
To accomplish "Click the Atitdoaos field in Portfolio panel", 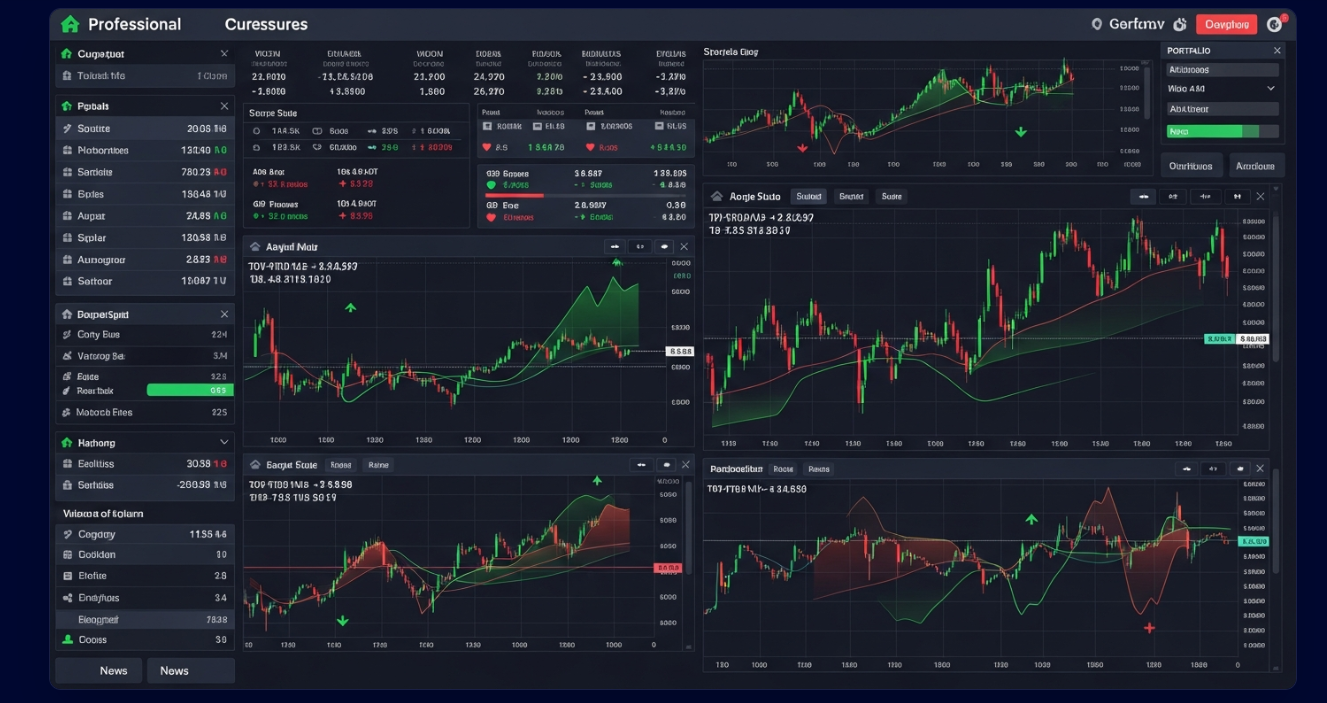I will (x=1222, y=70).
